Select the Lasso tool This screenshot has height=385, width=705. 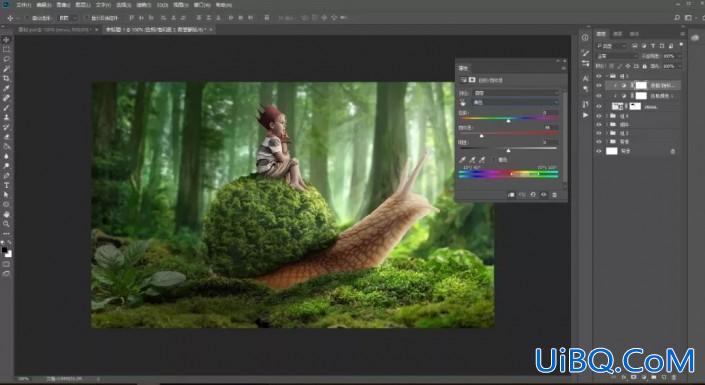click(x=6, y=59)
